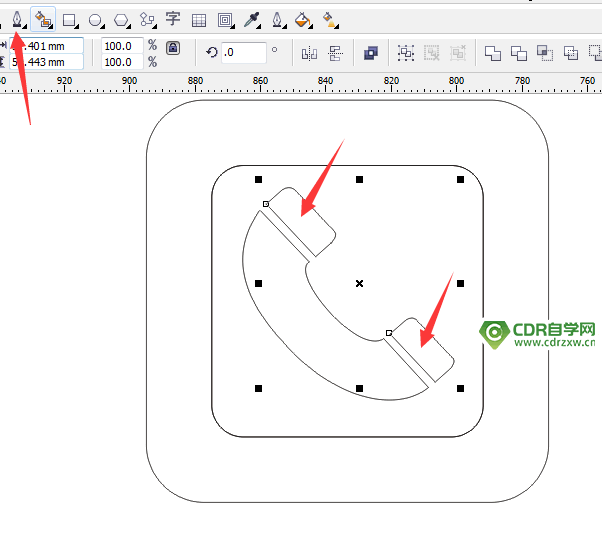
Task: Click the Weld shaping button
Action: (x=493, y=53)
